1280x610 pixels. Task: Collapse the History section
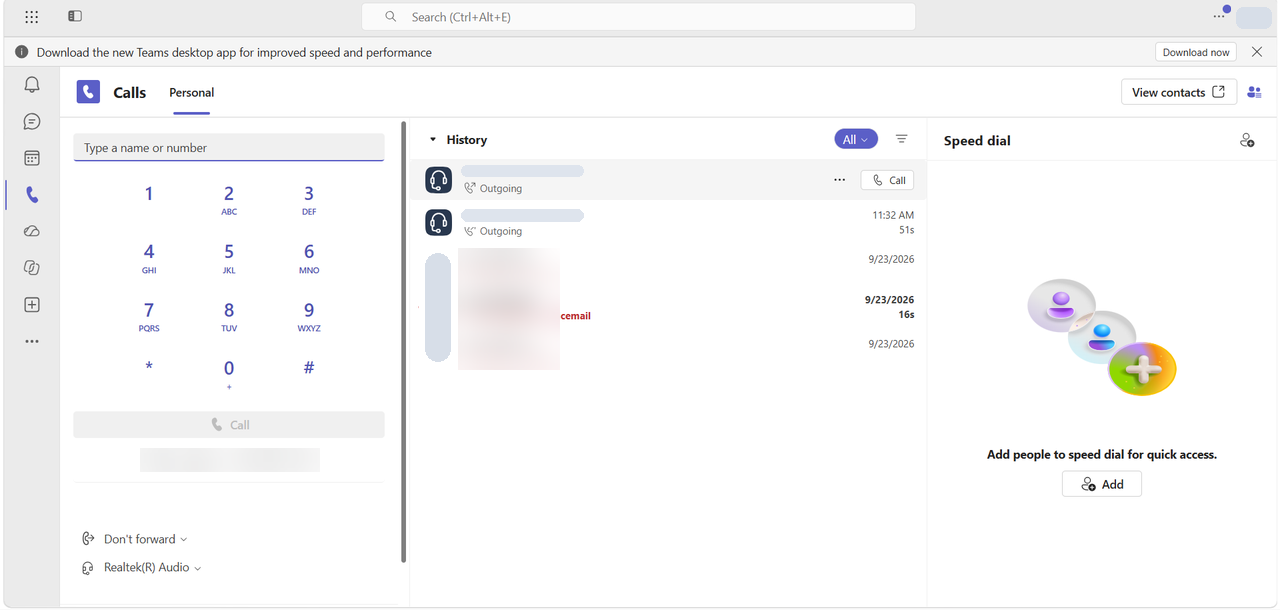tap(433, 140)
